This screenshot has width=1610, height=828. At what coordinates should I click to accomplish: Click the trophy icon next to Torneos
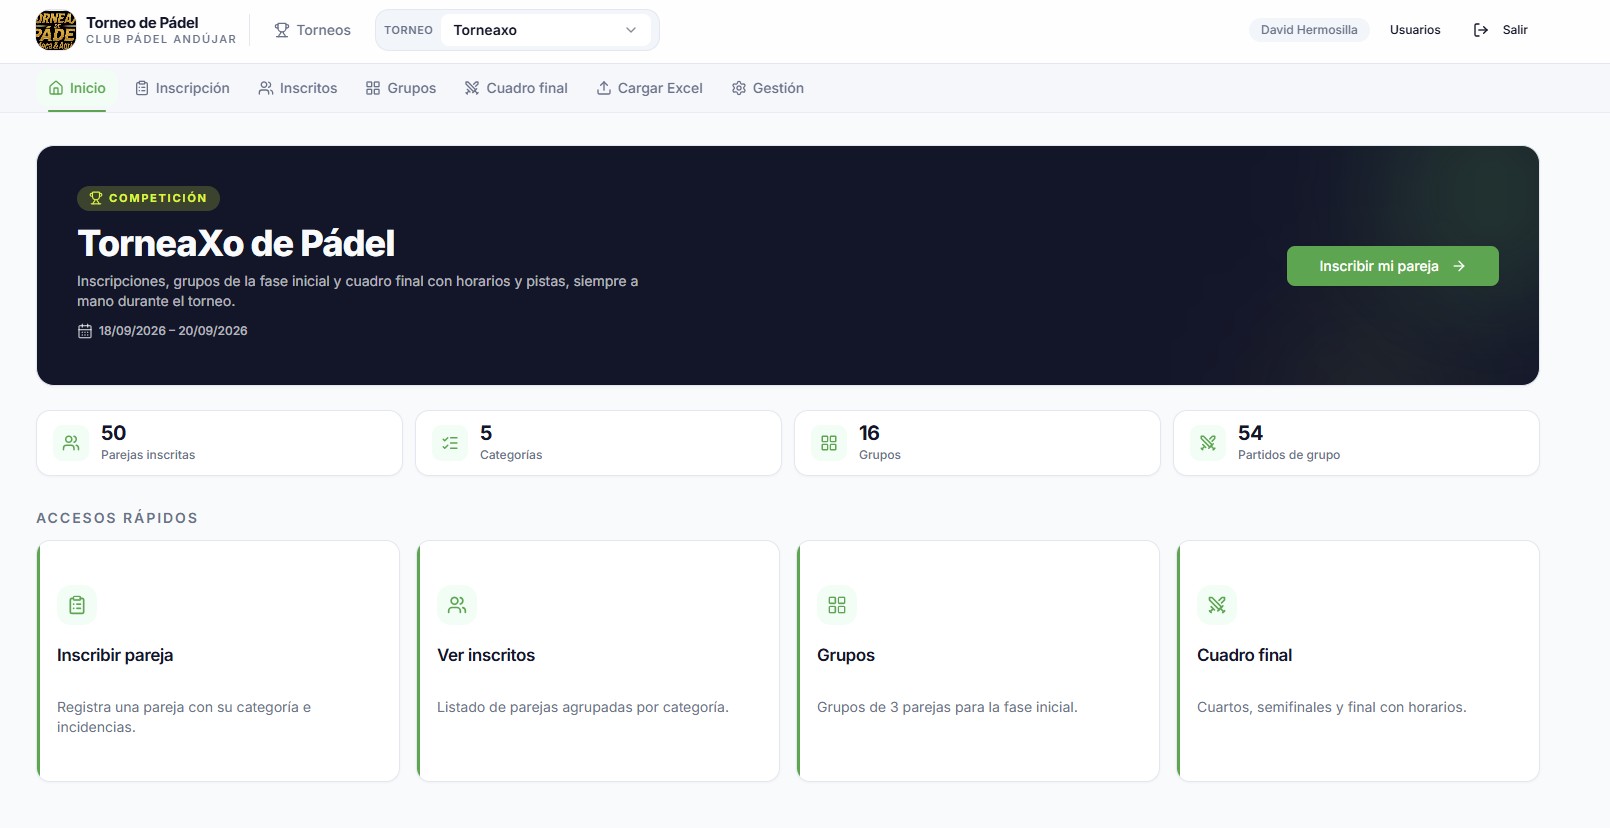pos(282,30)
